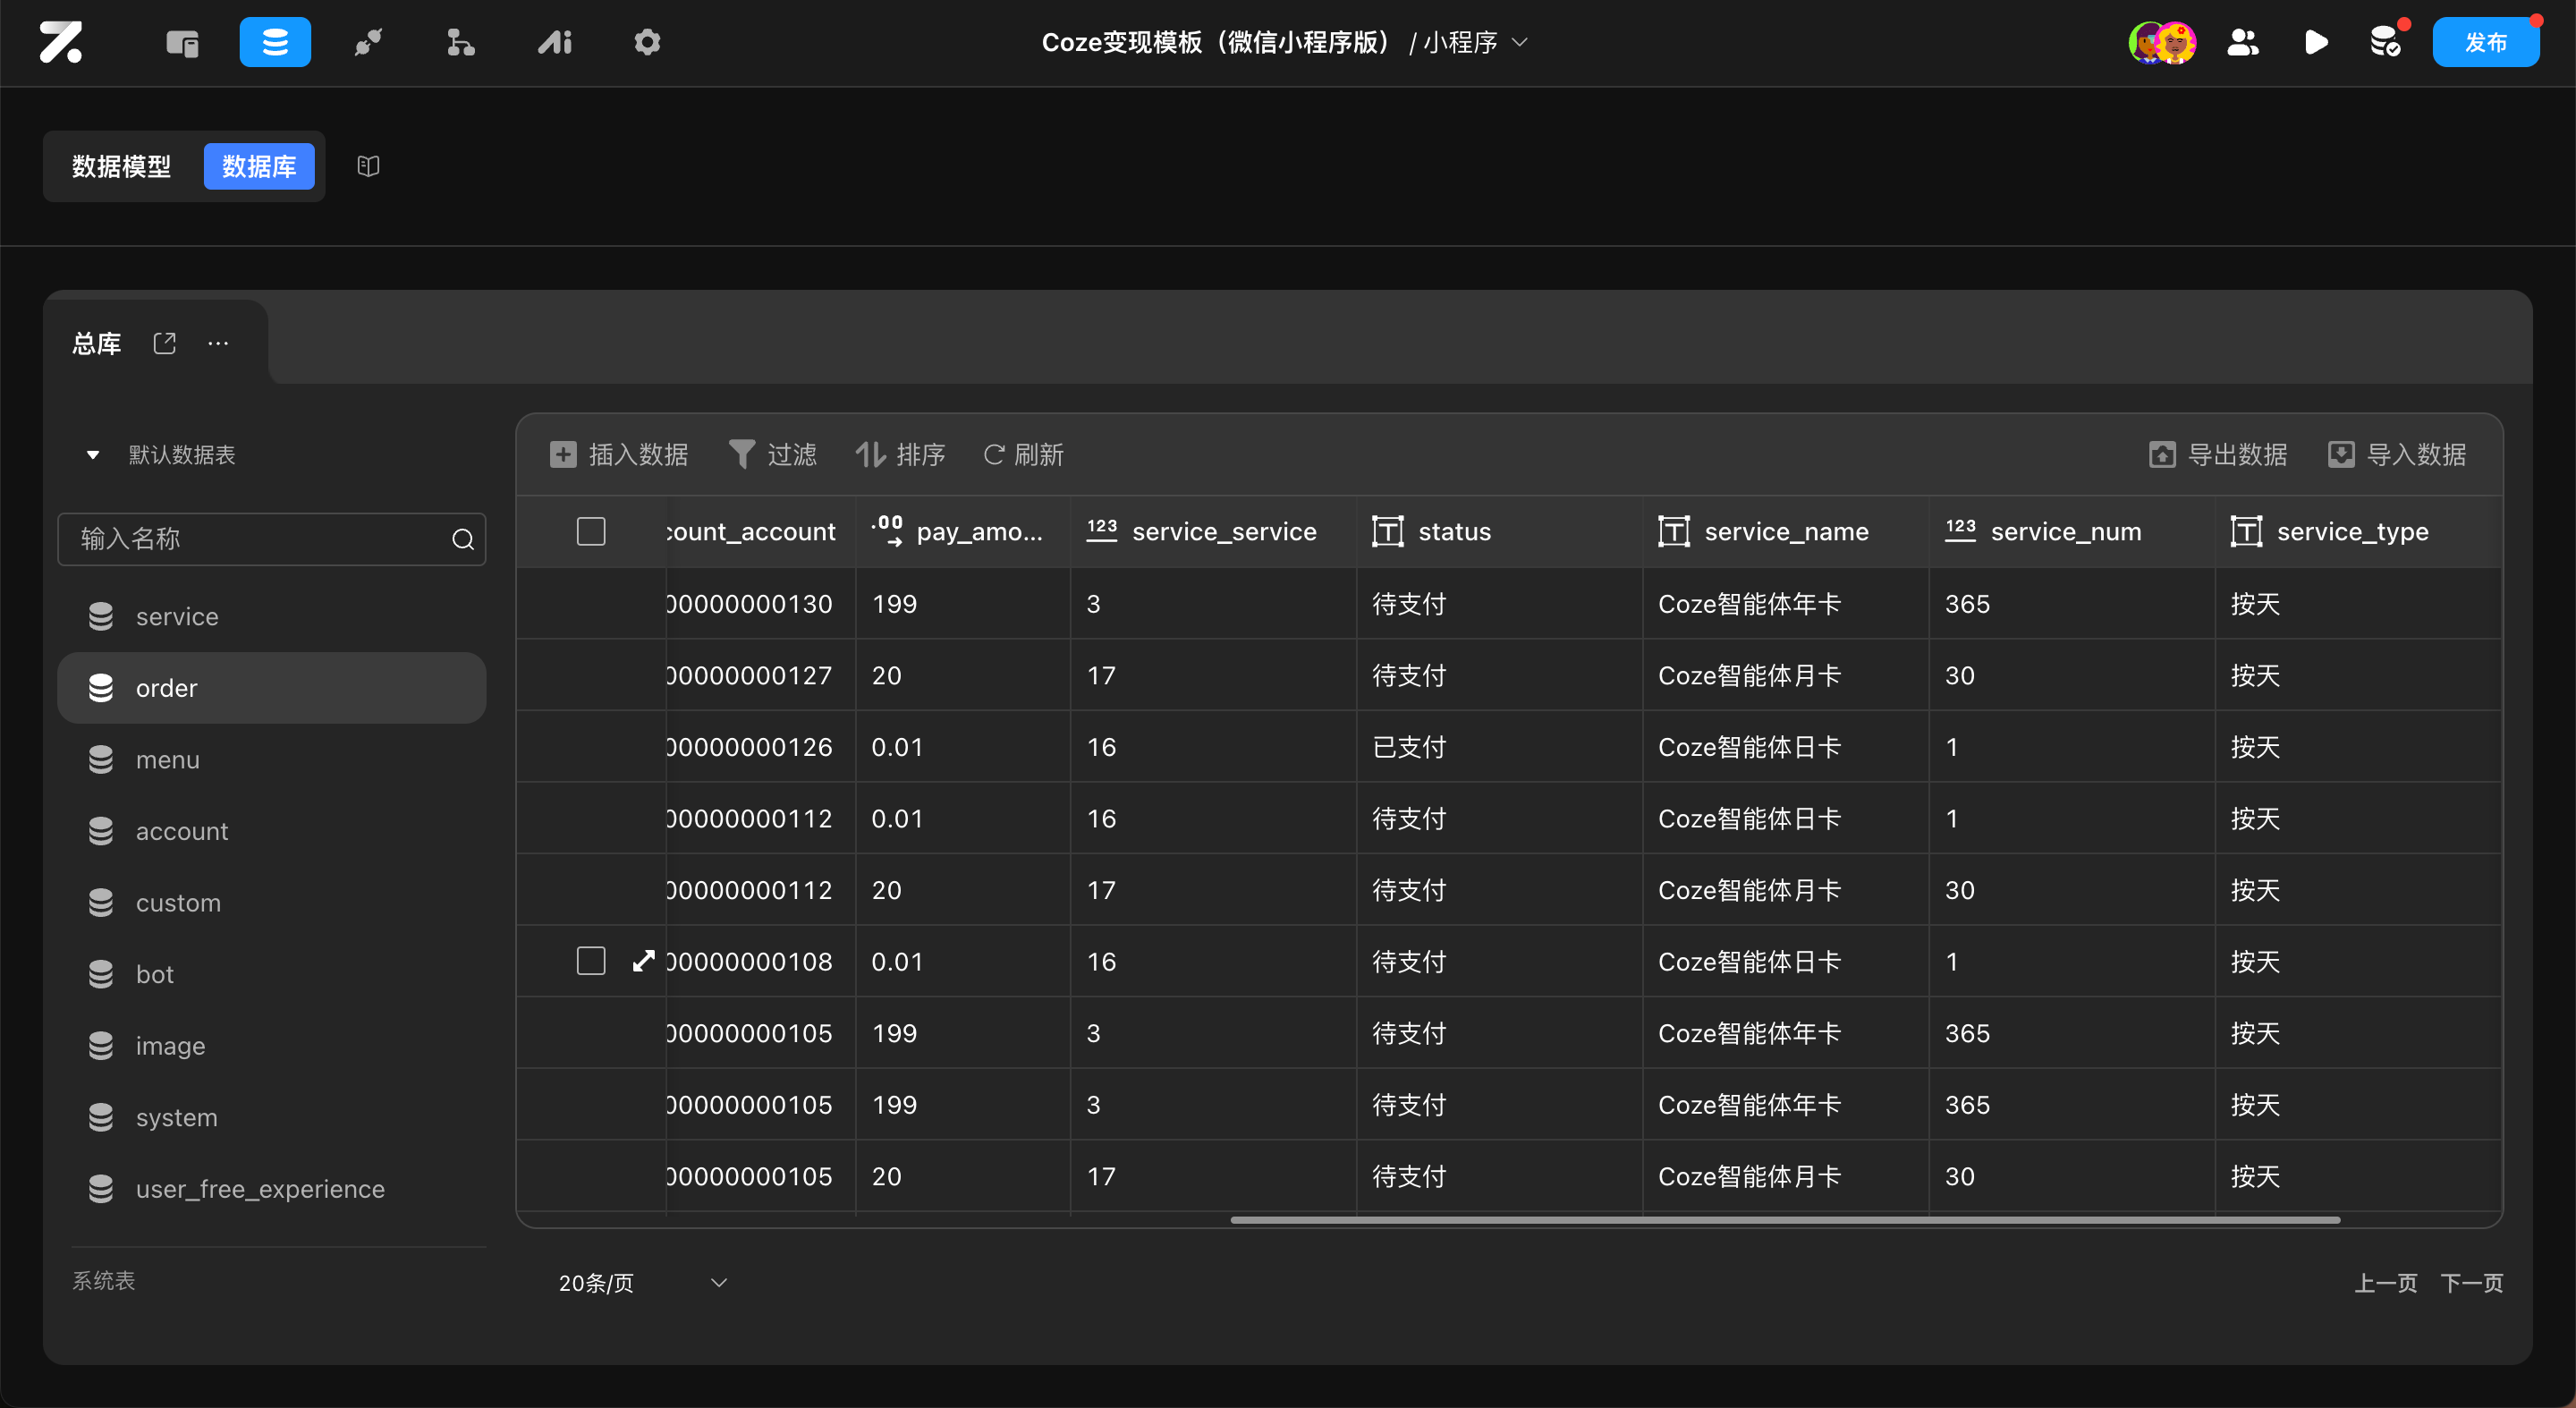The height and width of the screenshot is (1408, 2576).
Task: Check the row with account ending 108
Action: (x=591, y=961)
